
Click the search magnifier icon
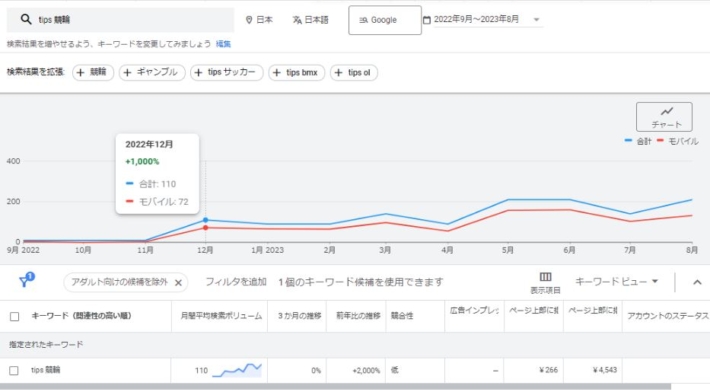26,19
